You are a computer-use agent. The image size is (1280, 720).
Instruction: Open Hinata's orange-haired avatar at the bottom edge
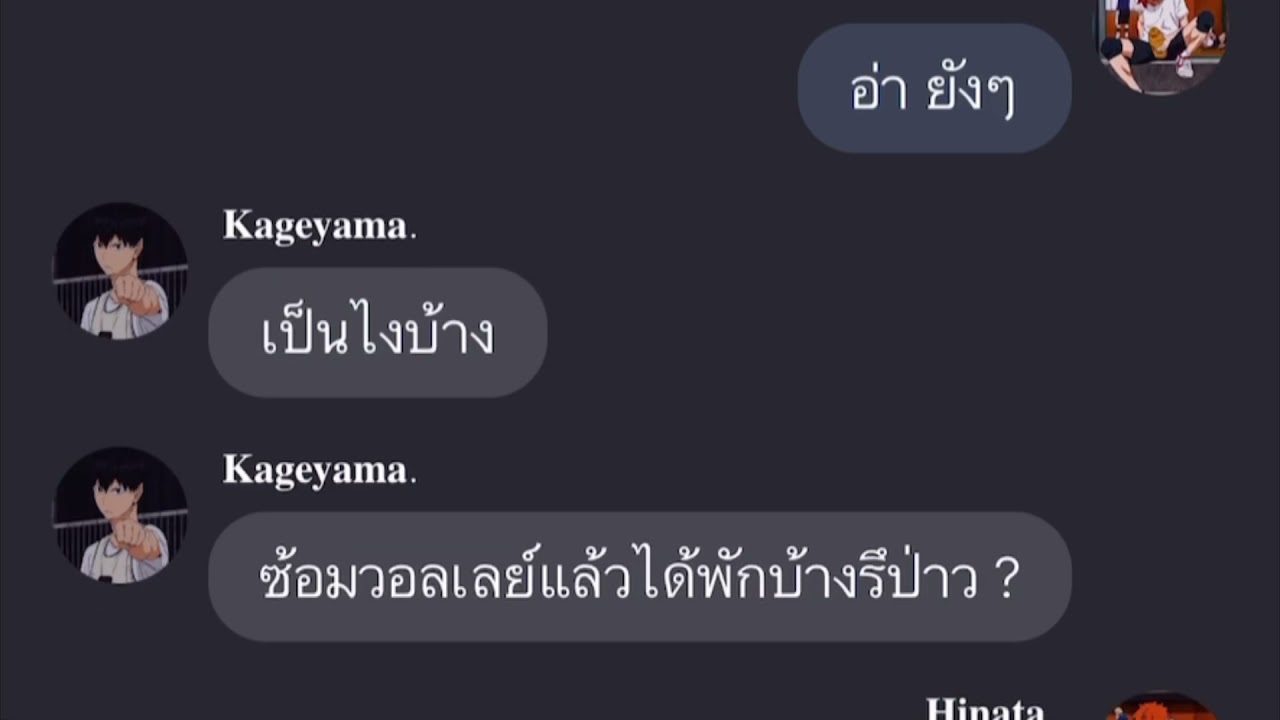tap(1161, 706)
